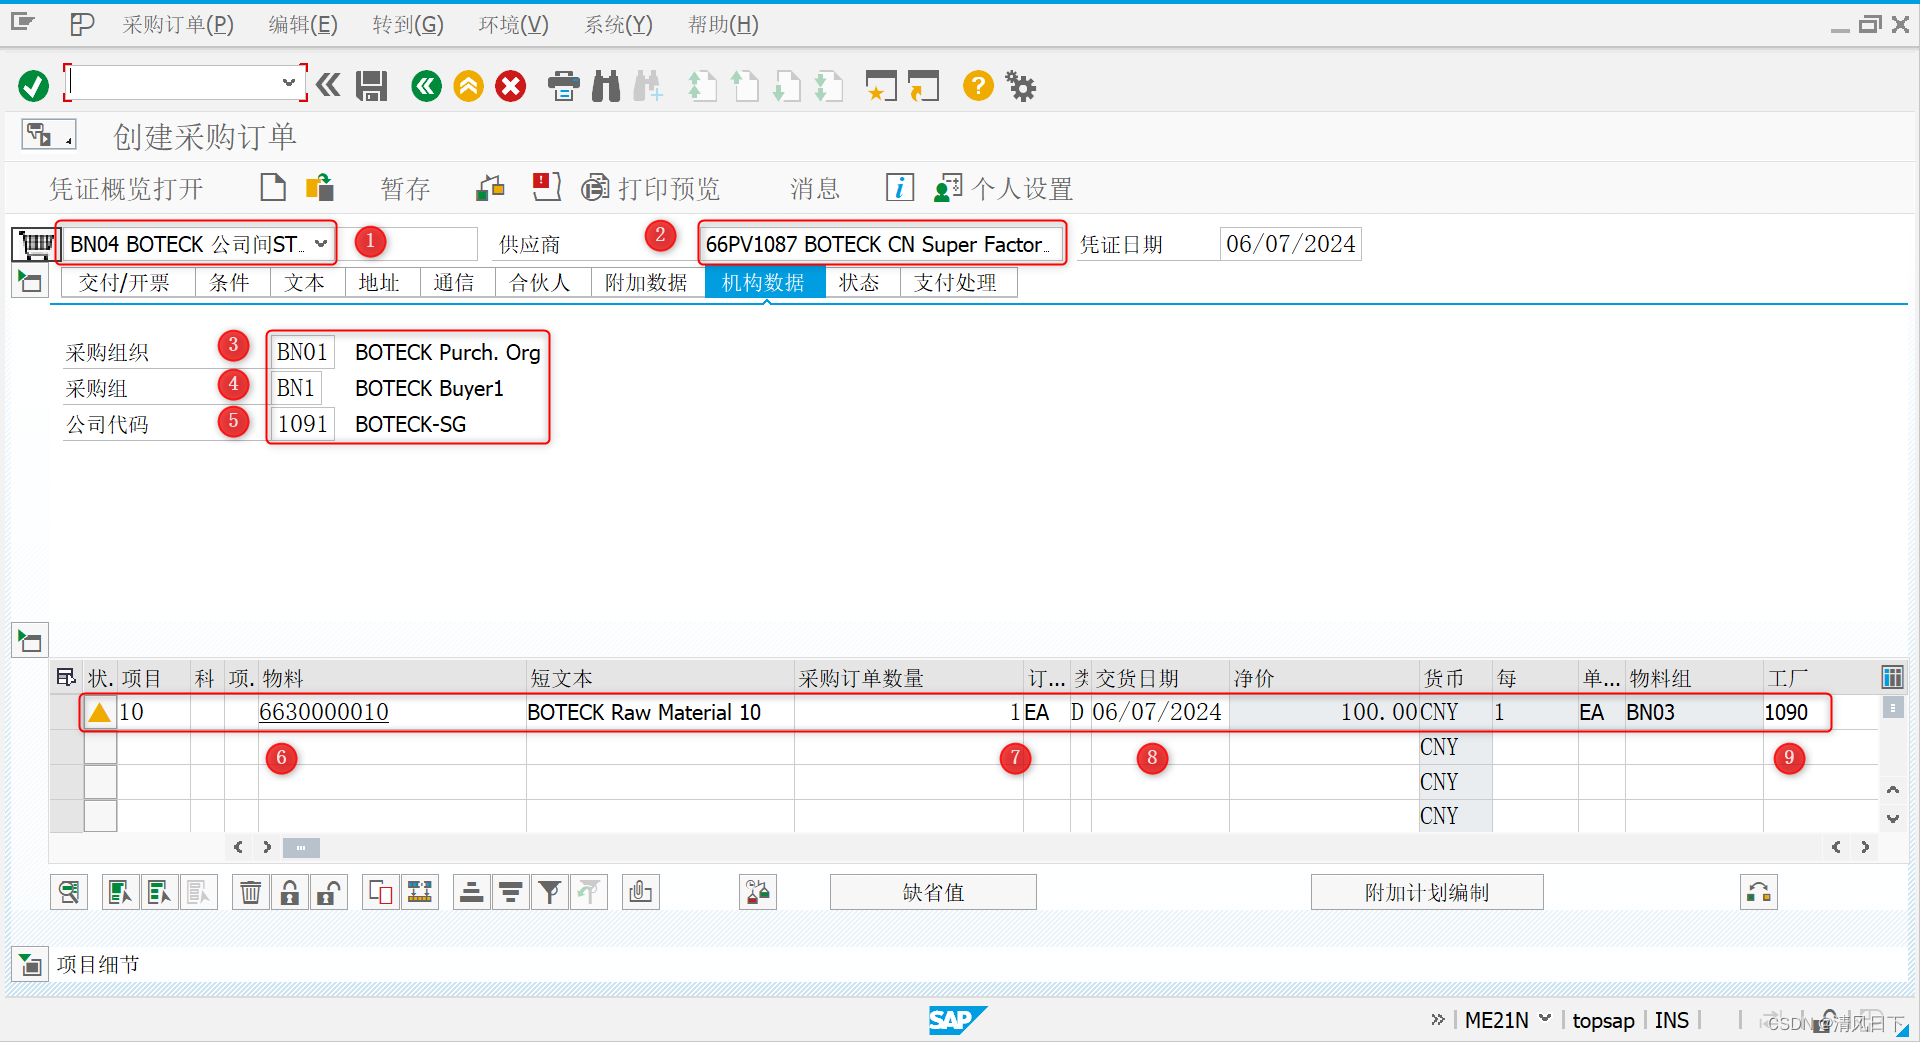1920x1042 pixels.
Task: Collapse the header section expander
Action: (30, 283)
